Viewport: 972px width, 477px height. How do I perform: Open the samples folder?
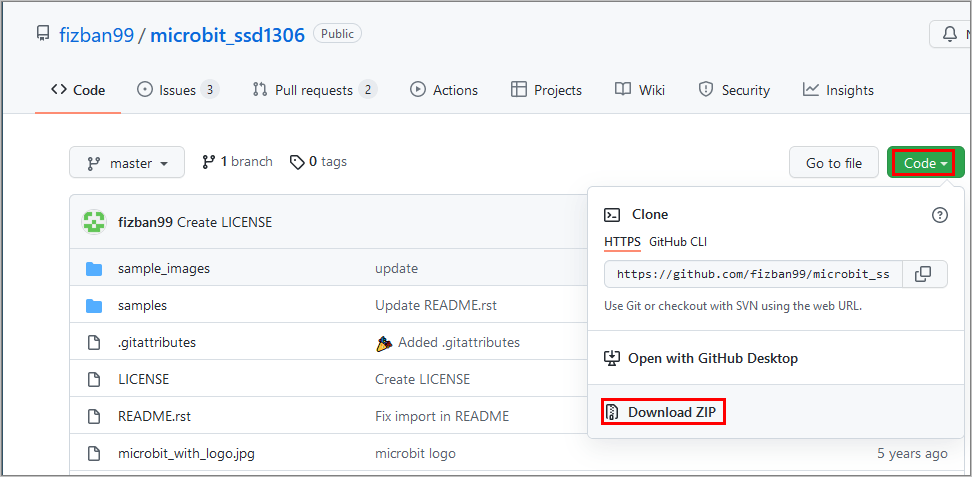click(x=142, y=306)
